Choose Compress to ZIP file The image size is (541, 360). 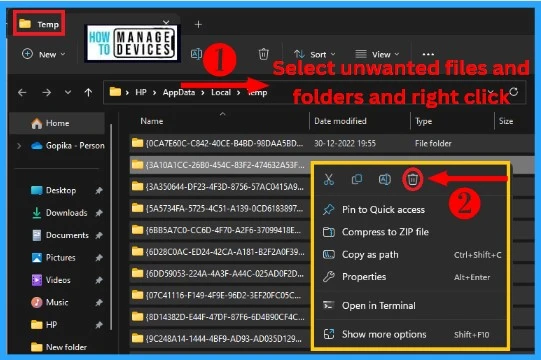[x=412, y=232]
